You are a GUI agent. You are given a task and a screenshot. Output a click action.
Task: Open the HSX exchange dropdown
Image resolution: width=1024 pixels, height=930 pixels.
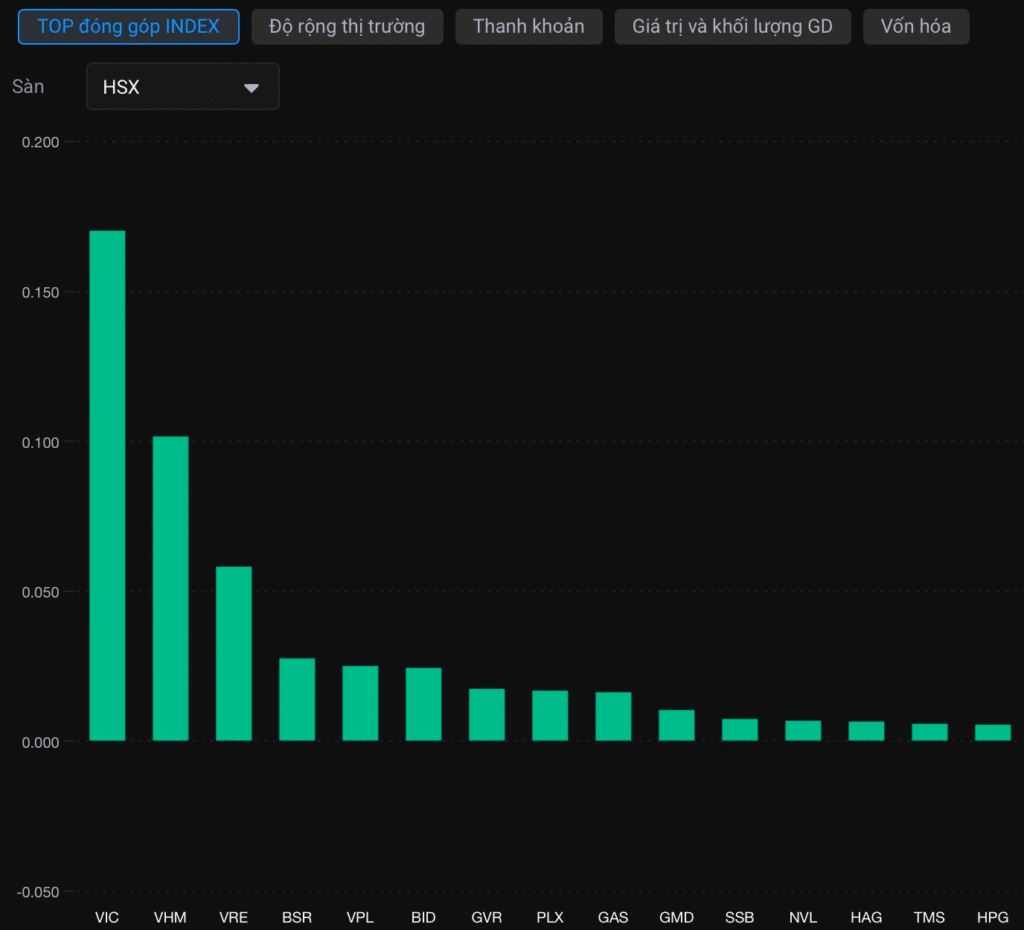[183, 87]
